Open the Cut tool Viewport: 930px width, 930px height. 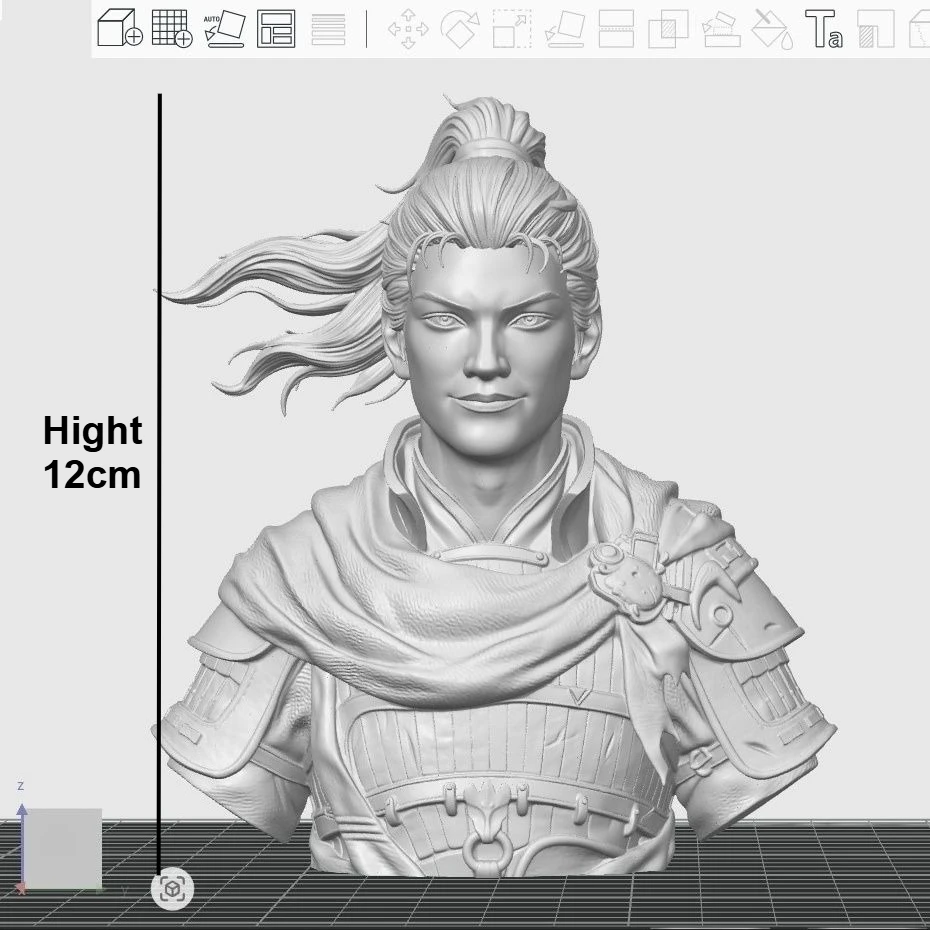pyautogui.click(x=616, y=28)
